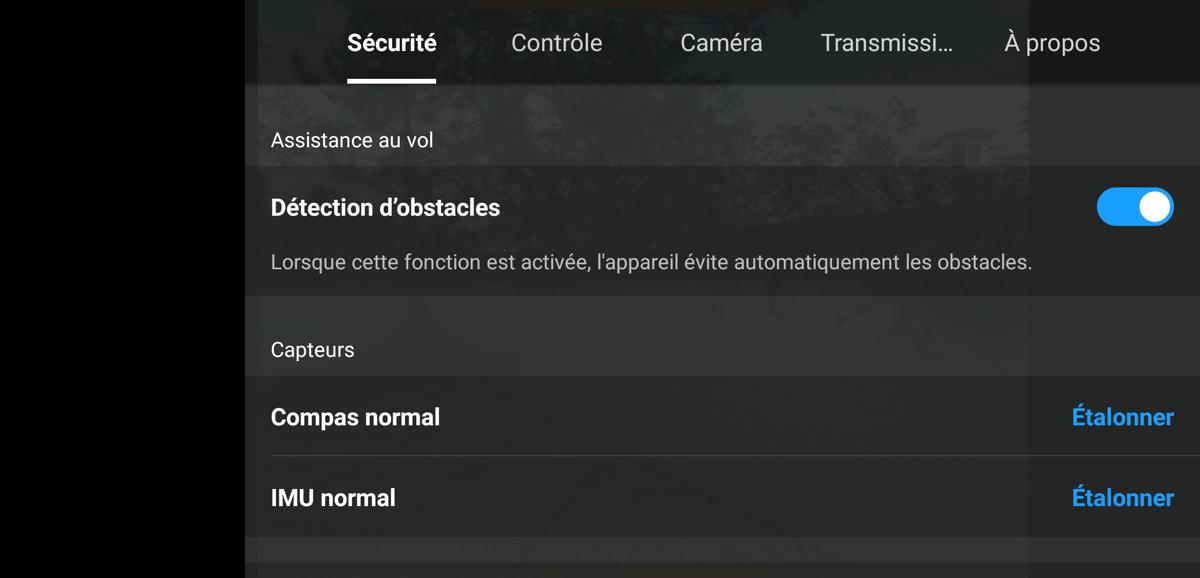Image resolution: width=1200 pixels, height=578 pixels.
Task: Select the IMU normal status text
Action: 333,498
